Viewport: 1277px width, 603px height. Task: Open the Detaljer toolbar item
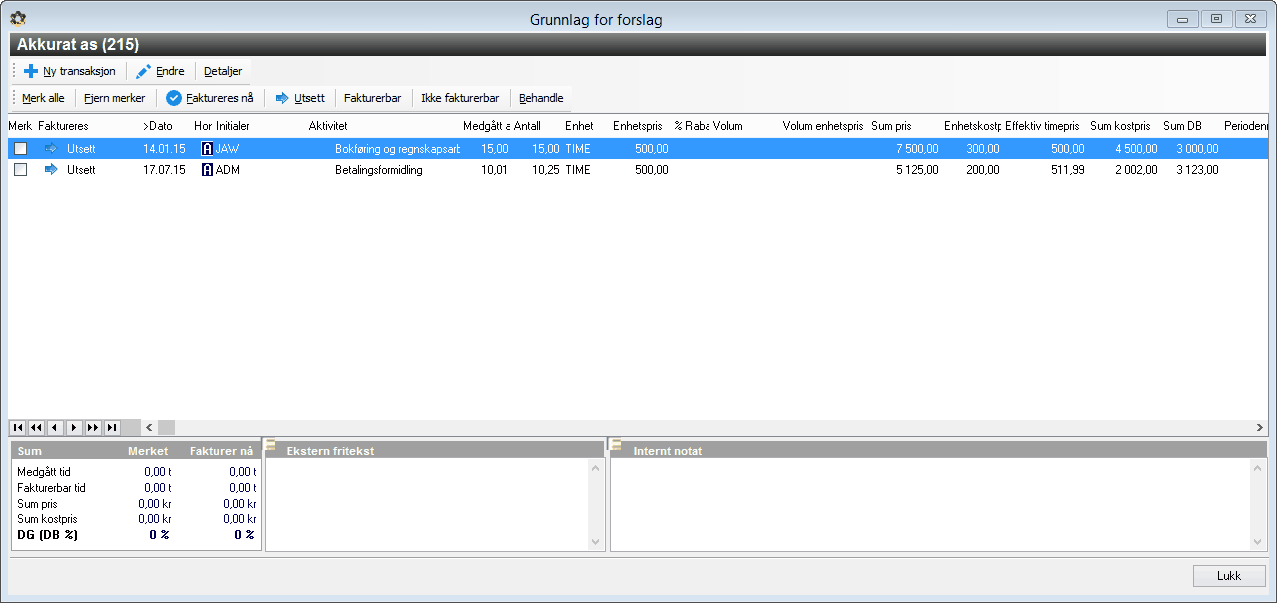coord(223,72)
